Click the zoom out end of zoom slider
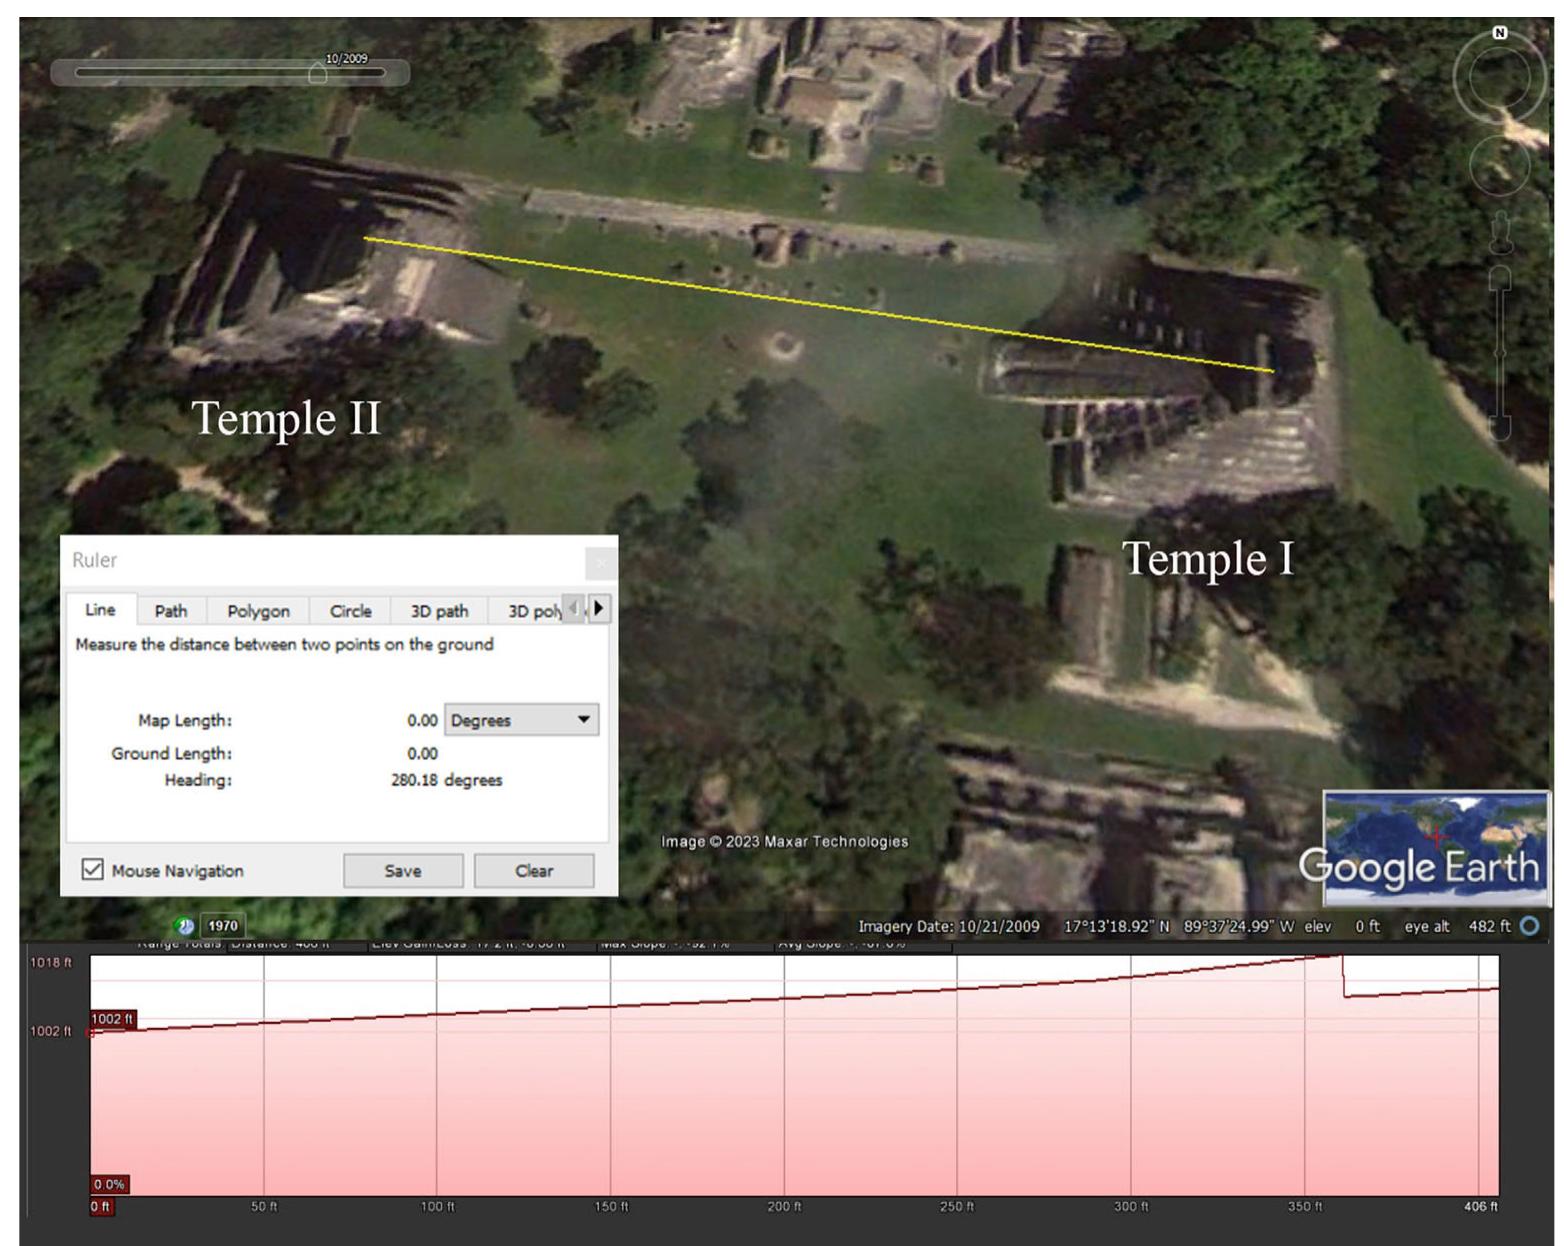 1500,428
